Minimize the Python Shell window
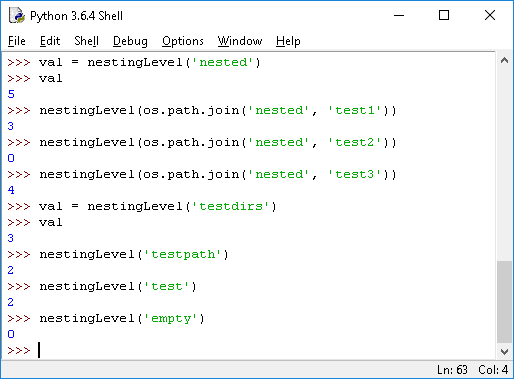Screen dimensions: 514x379 coord(399,15)
